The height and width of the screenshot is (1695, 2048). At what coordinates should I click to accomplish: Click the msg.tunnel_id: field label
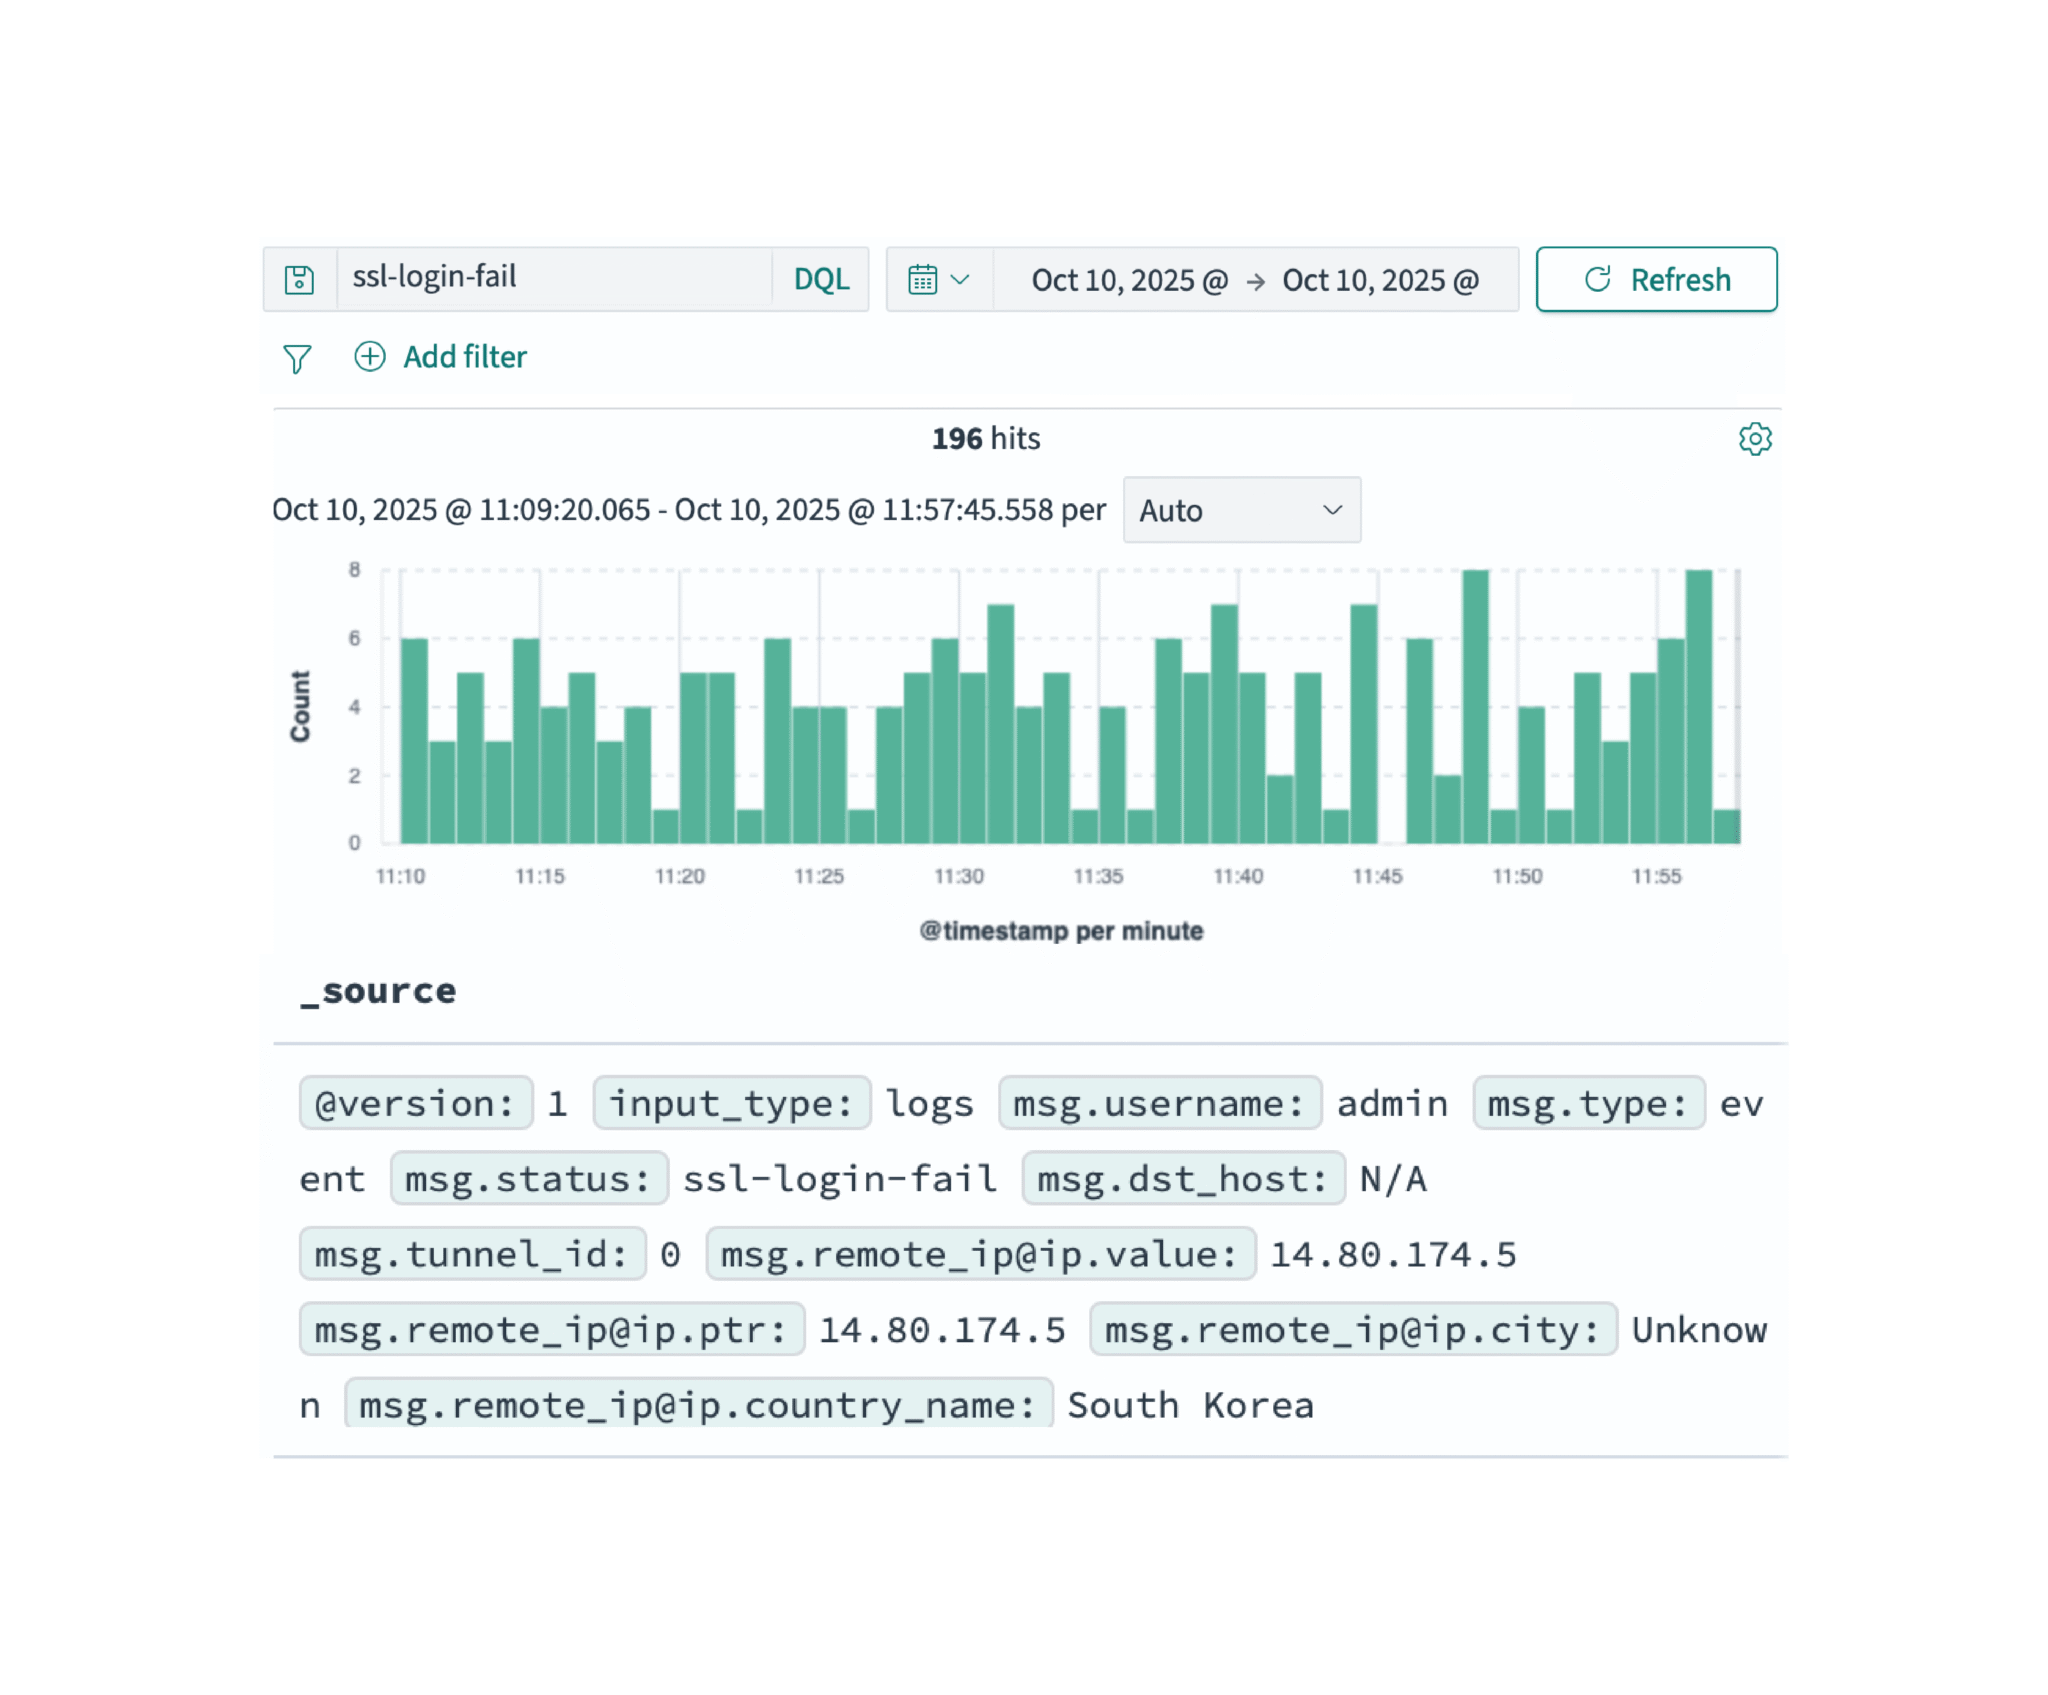click(472, 1253)
